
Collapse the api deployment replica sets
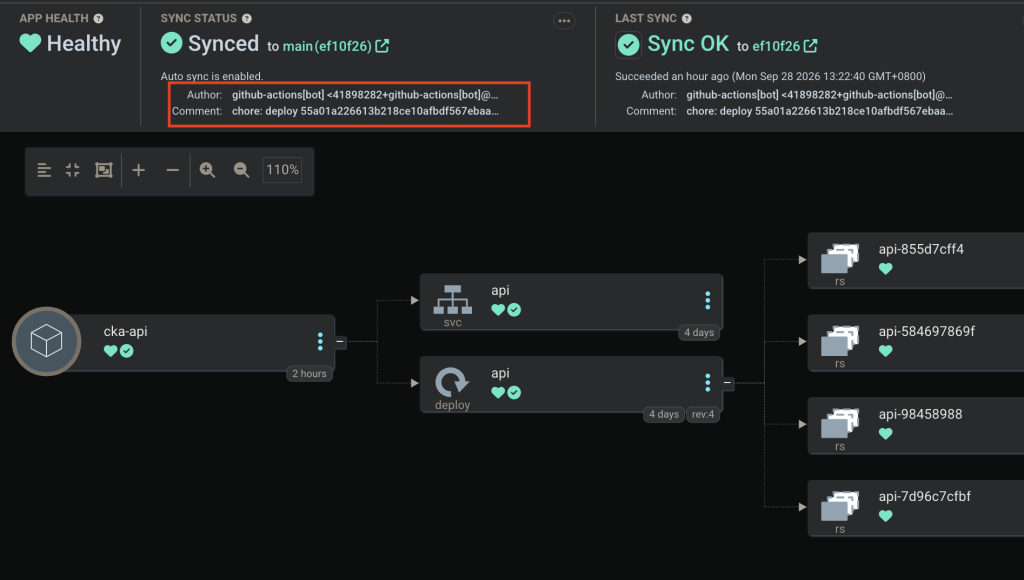pos(728,383)
